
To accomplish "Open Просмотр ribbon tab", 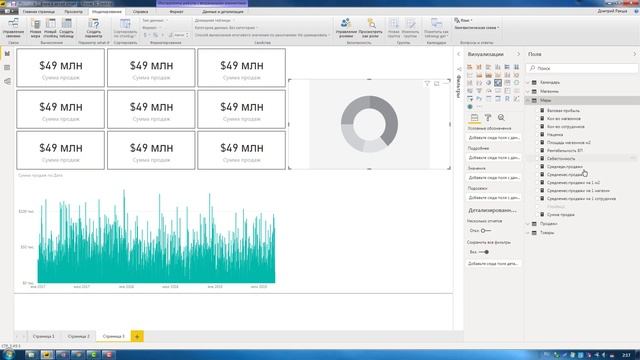I will tap(73, 11).
